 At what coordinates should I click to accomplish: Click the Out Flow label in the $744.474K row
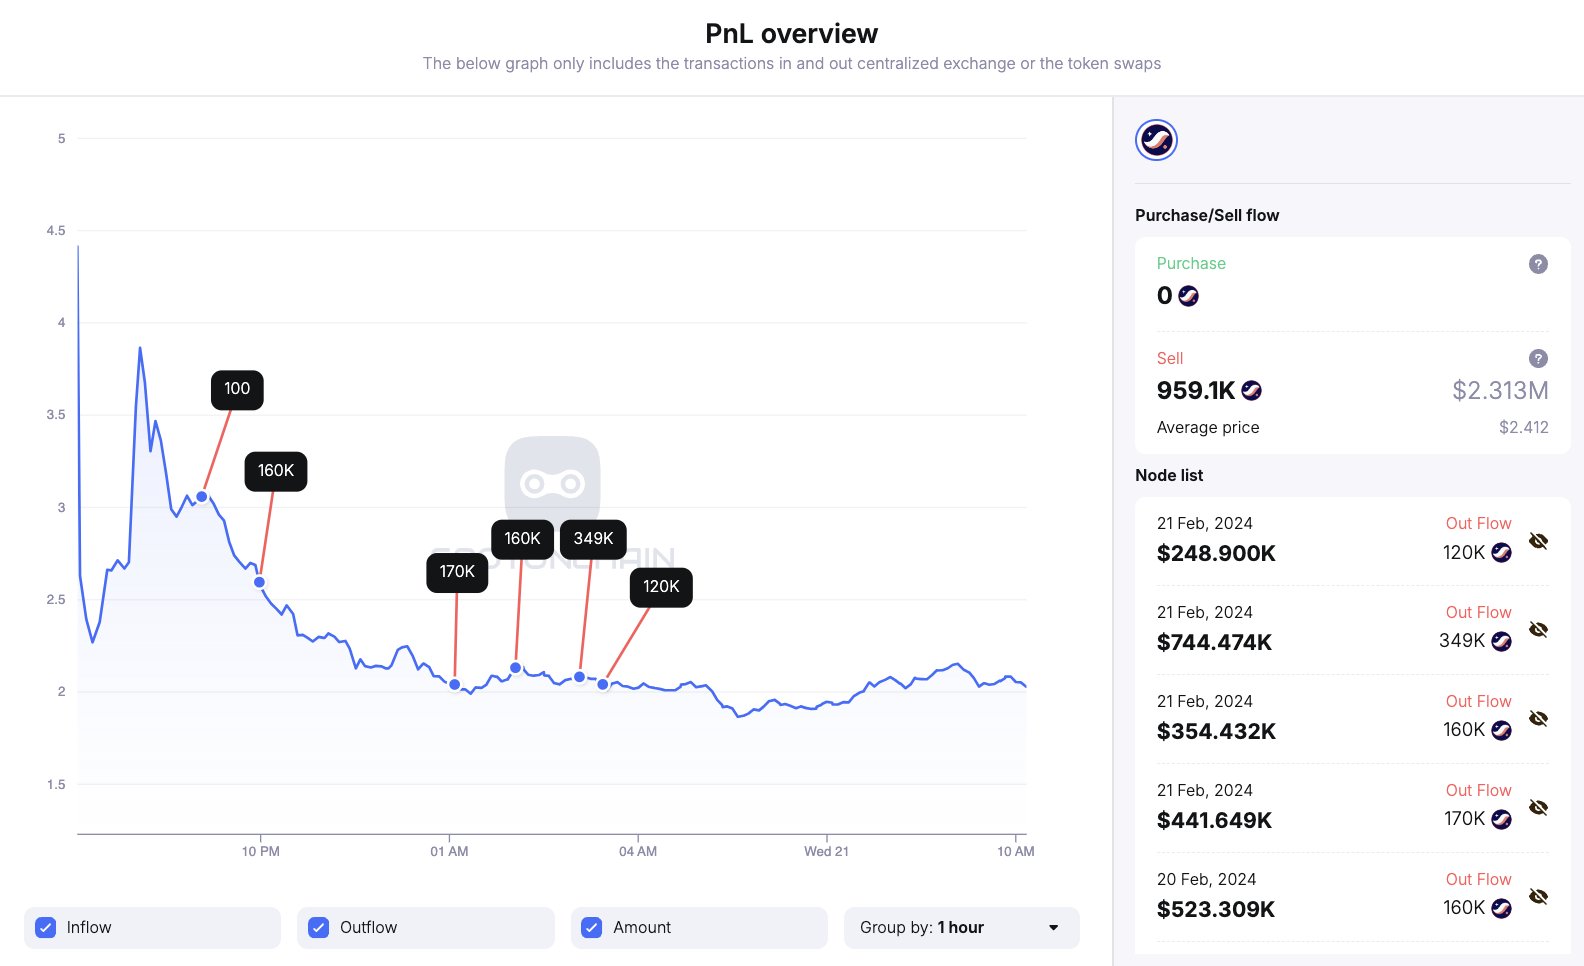[1478, 613]
